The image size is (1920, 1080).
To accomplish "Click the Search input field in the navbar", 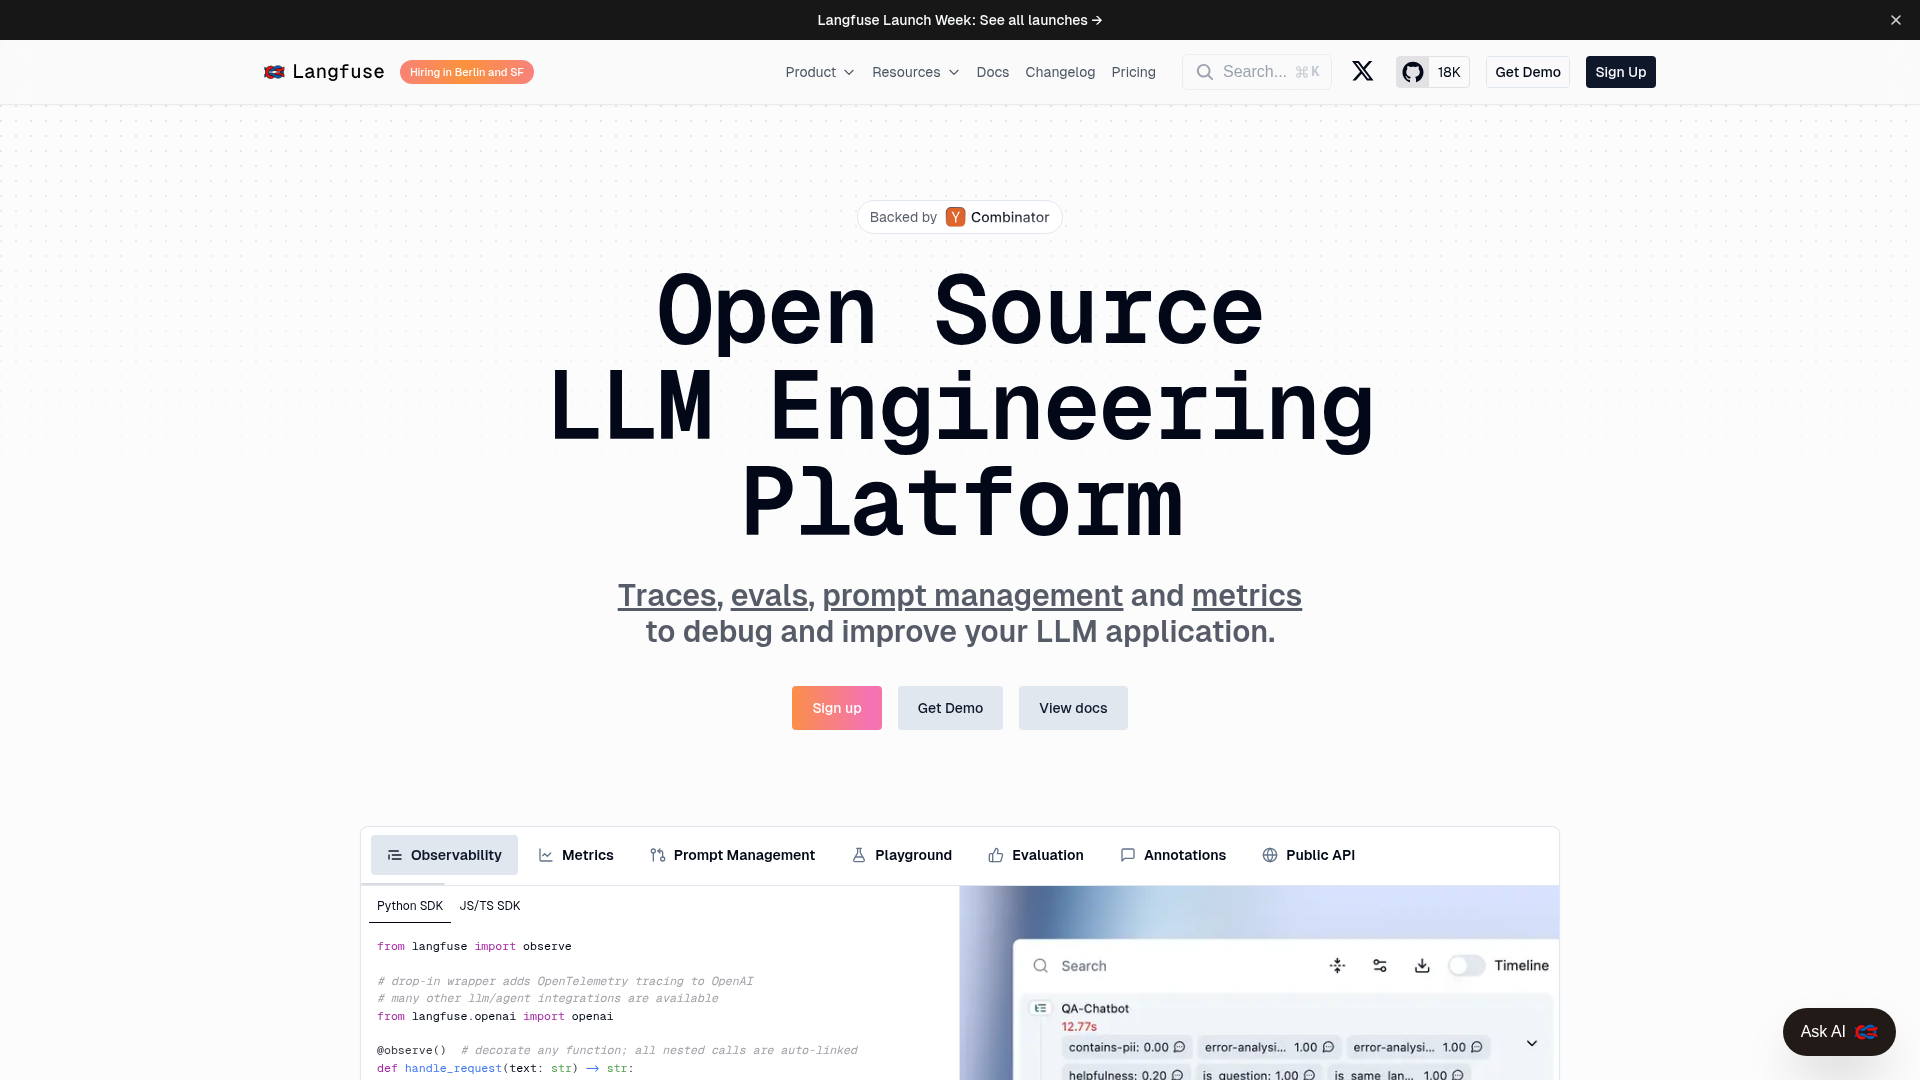I will coord(1256,71).
